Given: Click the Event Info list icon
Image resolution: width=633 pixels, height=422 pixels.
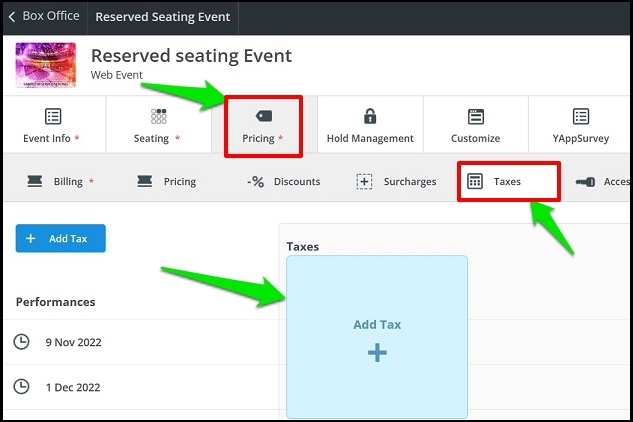Looking at the screenshot, I should coord(53,116).
